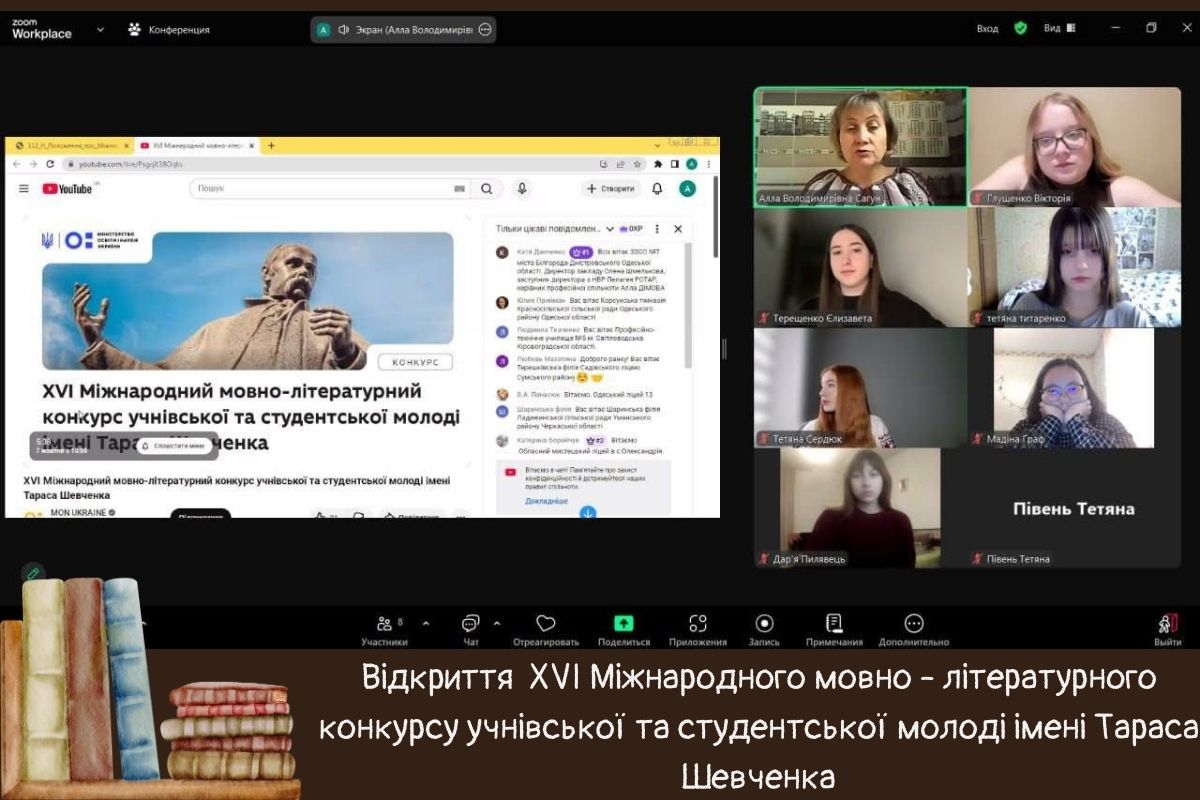Open the shared screen options ellipsis

coord(485,29)
